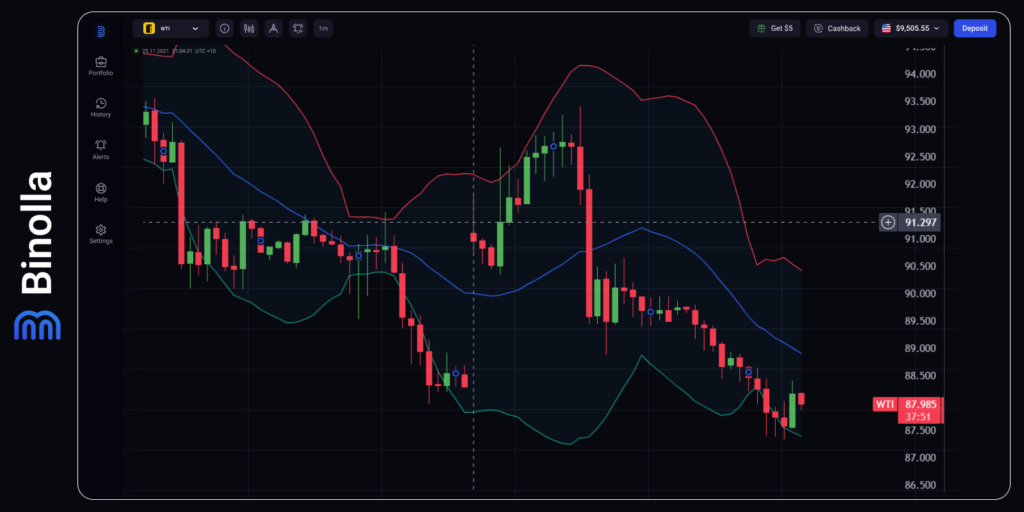Click the 86.500 price axis label
Image resolution: width=1024 pixels, height=512 pixels.
920,485
